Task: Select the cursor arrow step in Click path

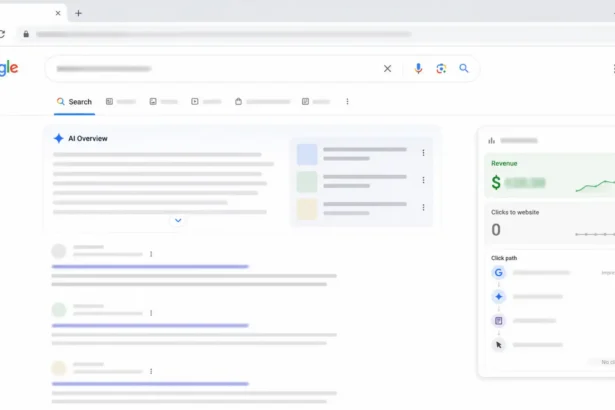Action: coord(499,345)
